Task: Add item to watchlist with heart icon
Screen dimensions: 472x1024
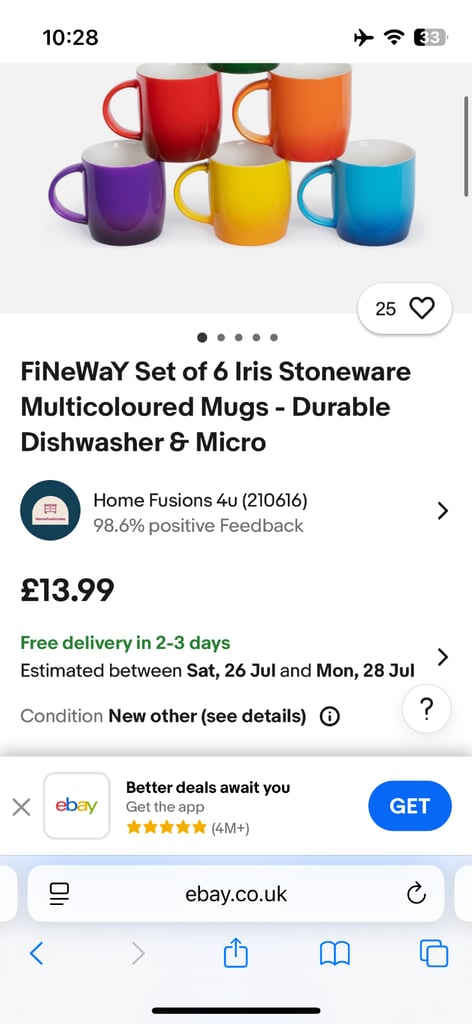Action: click(405, 308)
